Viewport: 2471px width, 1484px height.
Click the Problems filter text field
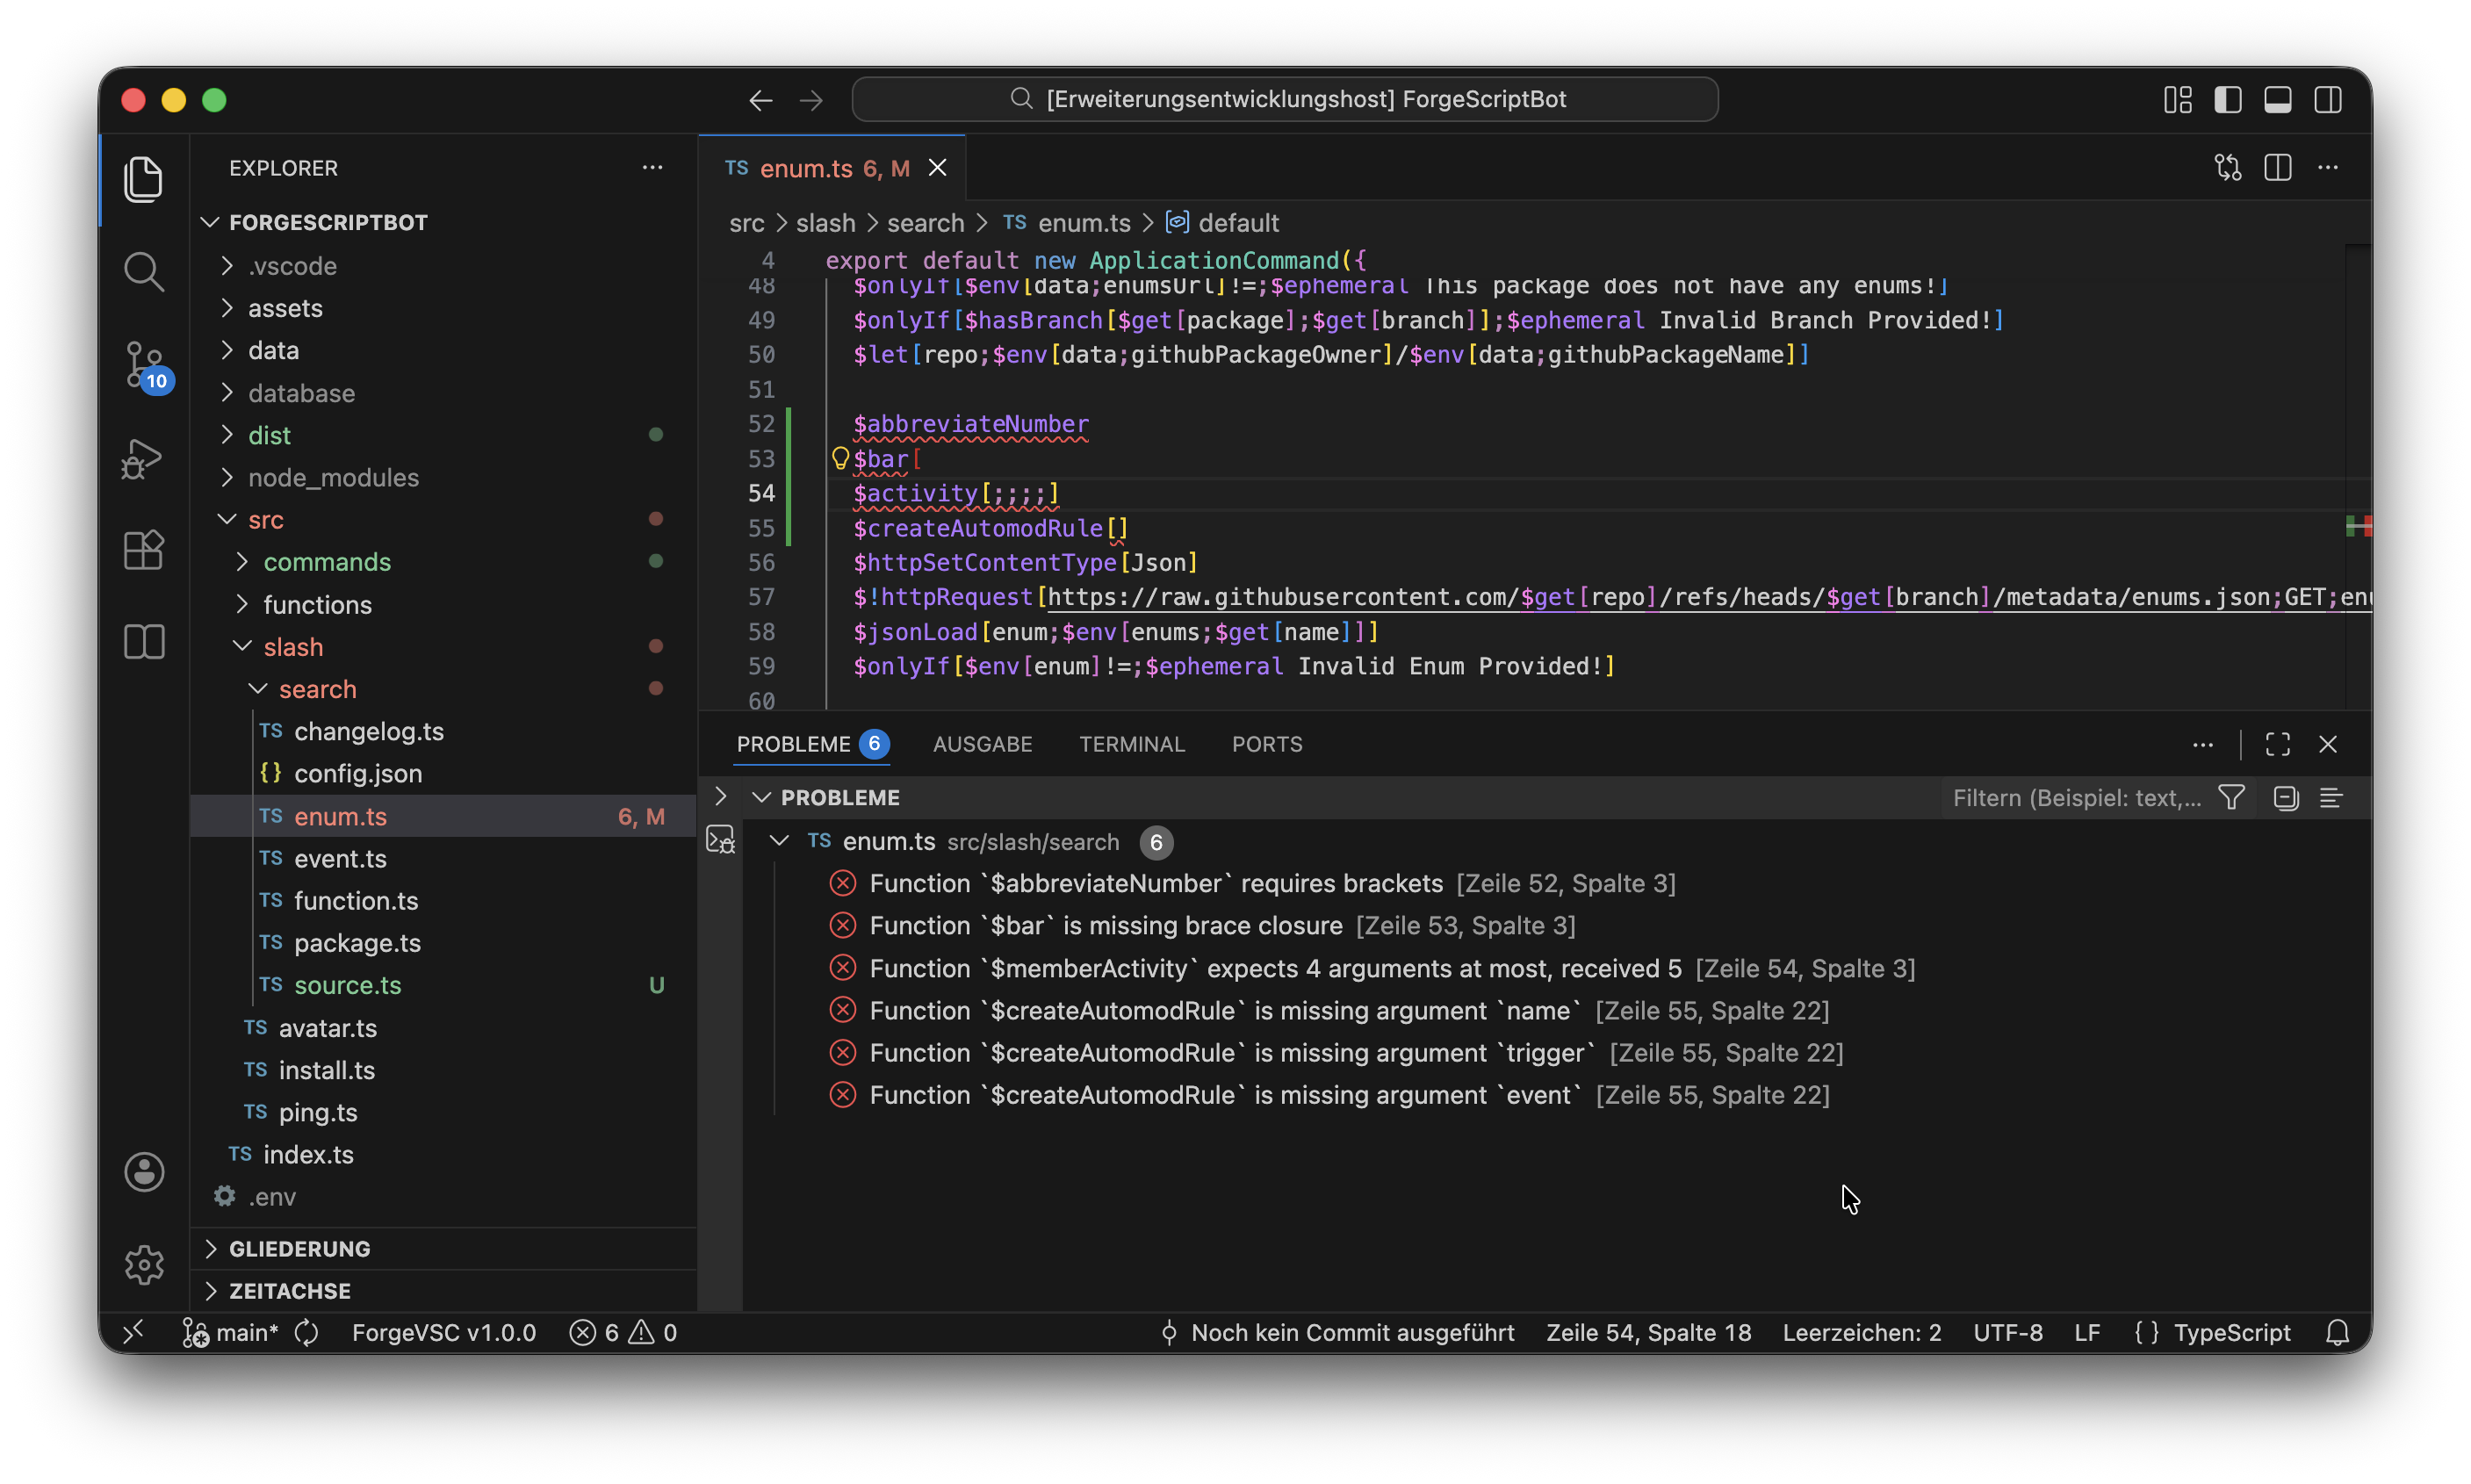pos(2075,797)
